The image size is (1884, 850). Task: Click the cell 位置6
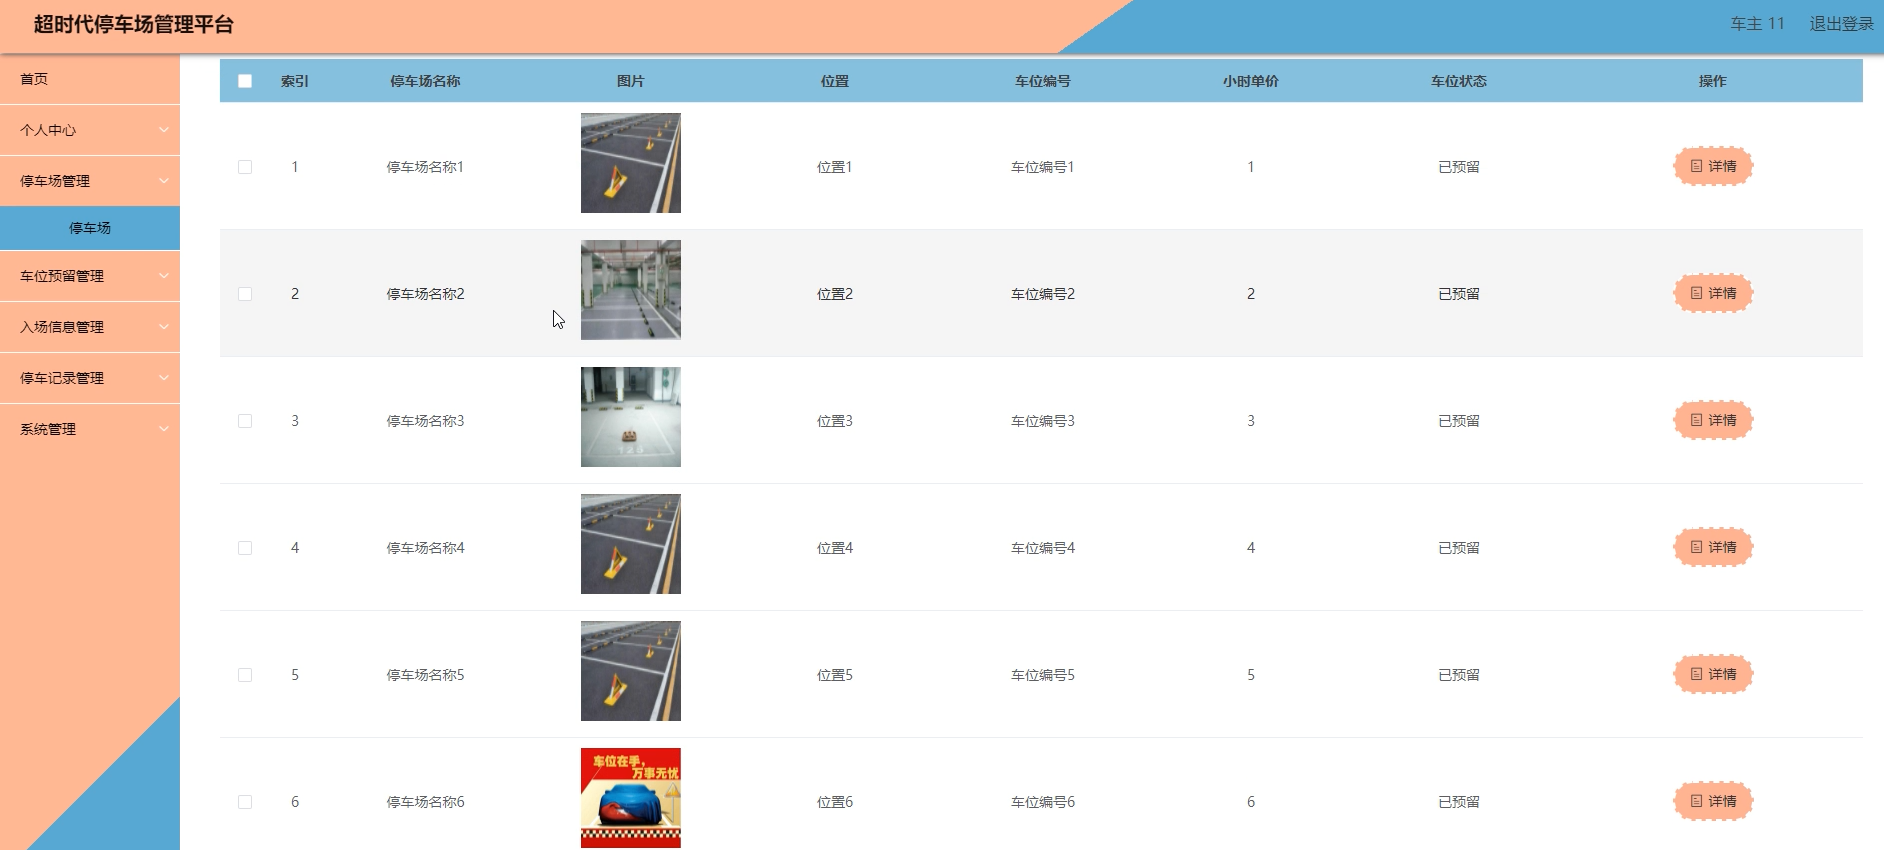pos(835,802)
